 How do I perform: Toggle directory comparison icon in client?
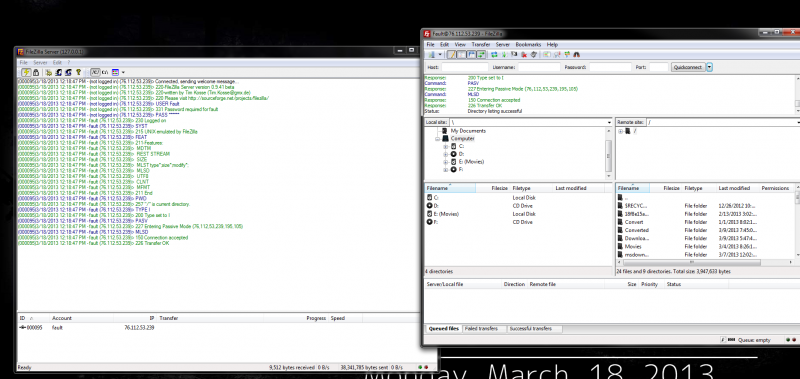point(557,55)
